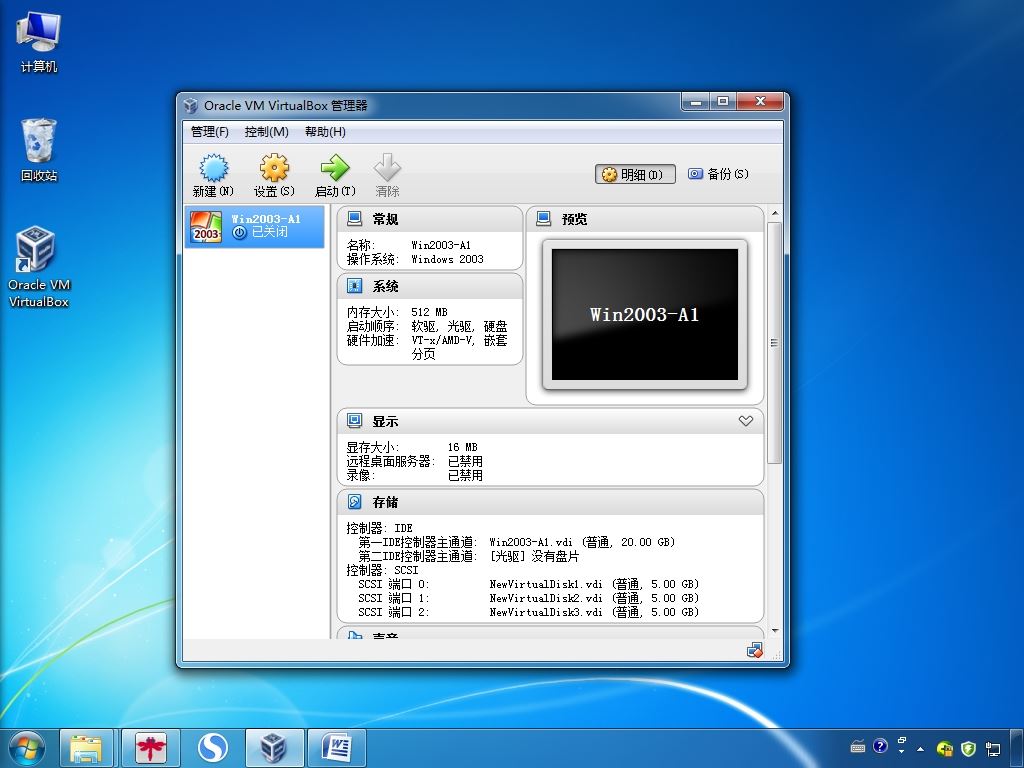Click the keyboard tray icon
This screenshot has height=768, width=1024.
[858, 746]
